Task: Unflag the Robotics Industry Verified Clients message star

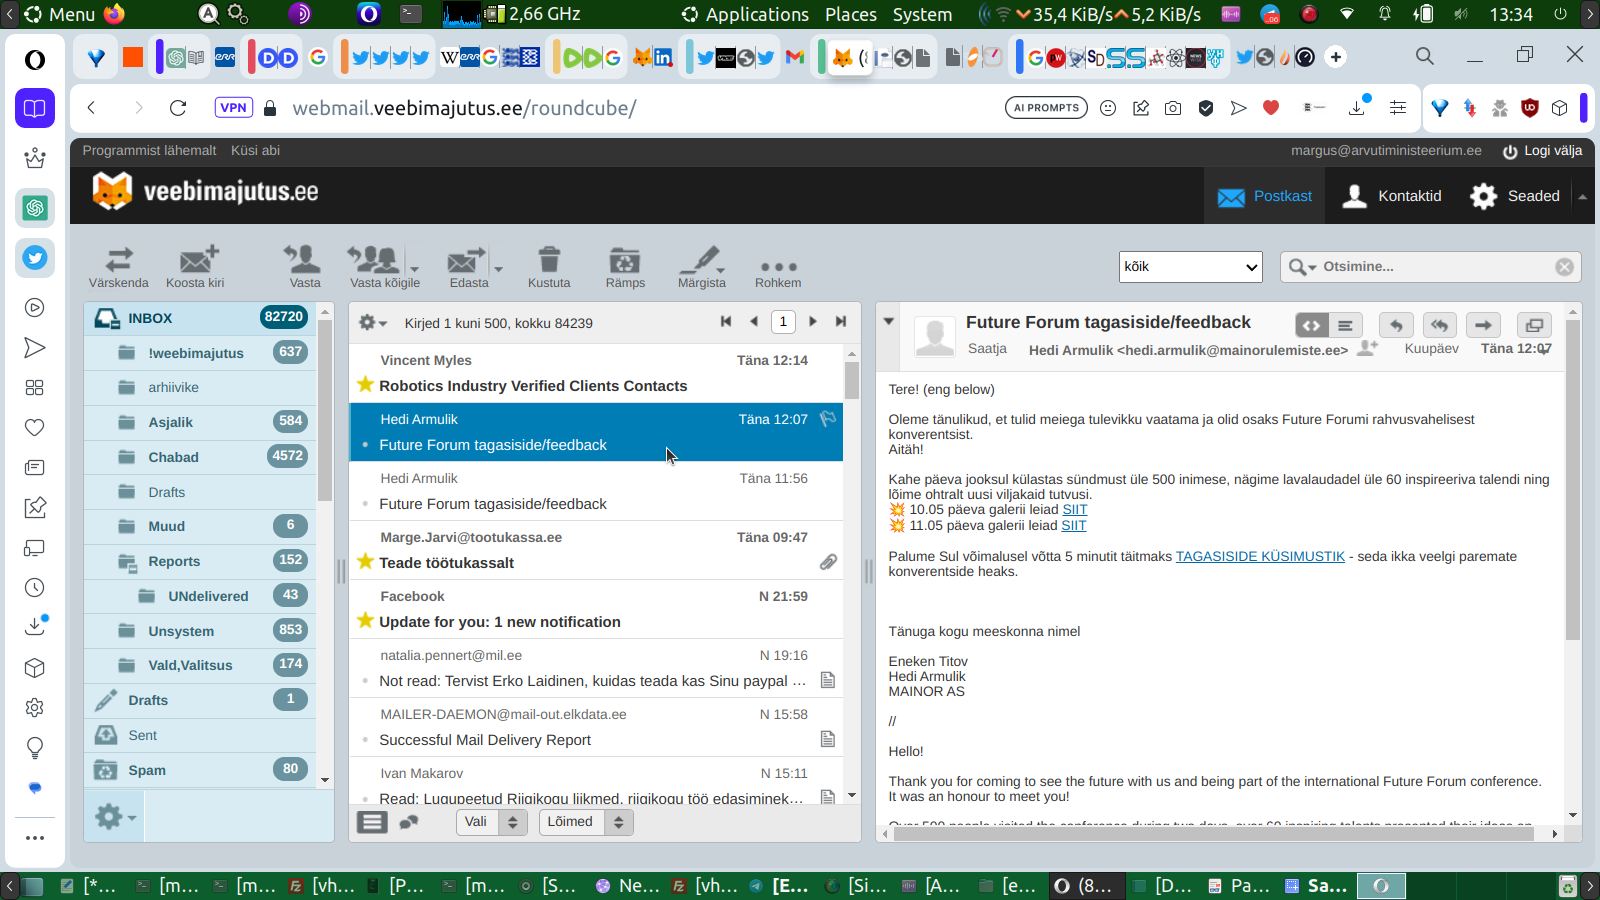Action: coord(365,385)
